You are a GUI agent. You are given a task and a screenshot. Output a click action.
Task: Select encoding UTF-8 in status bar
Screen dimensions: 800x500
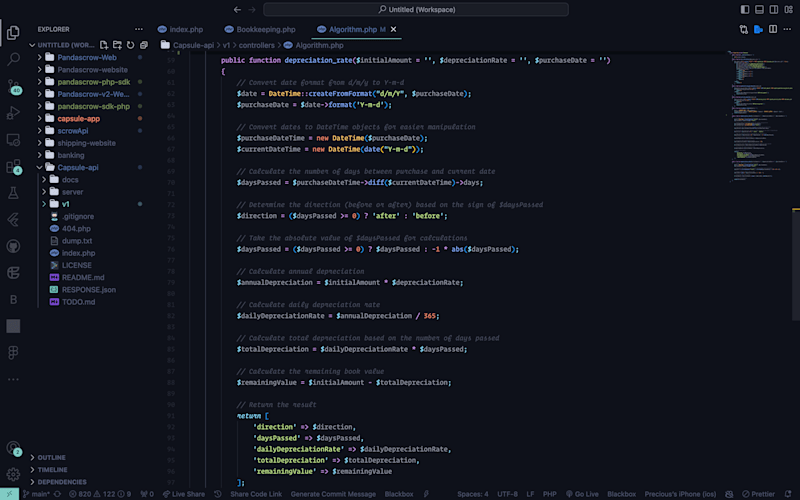[507, 494]
